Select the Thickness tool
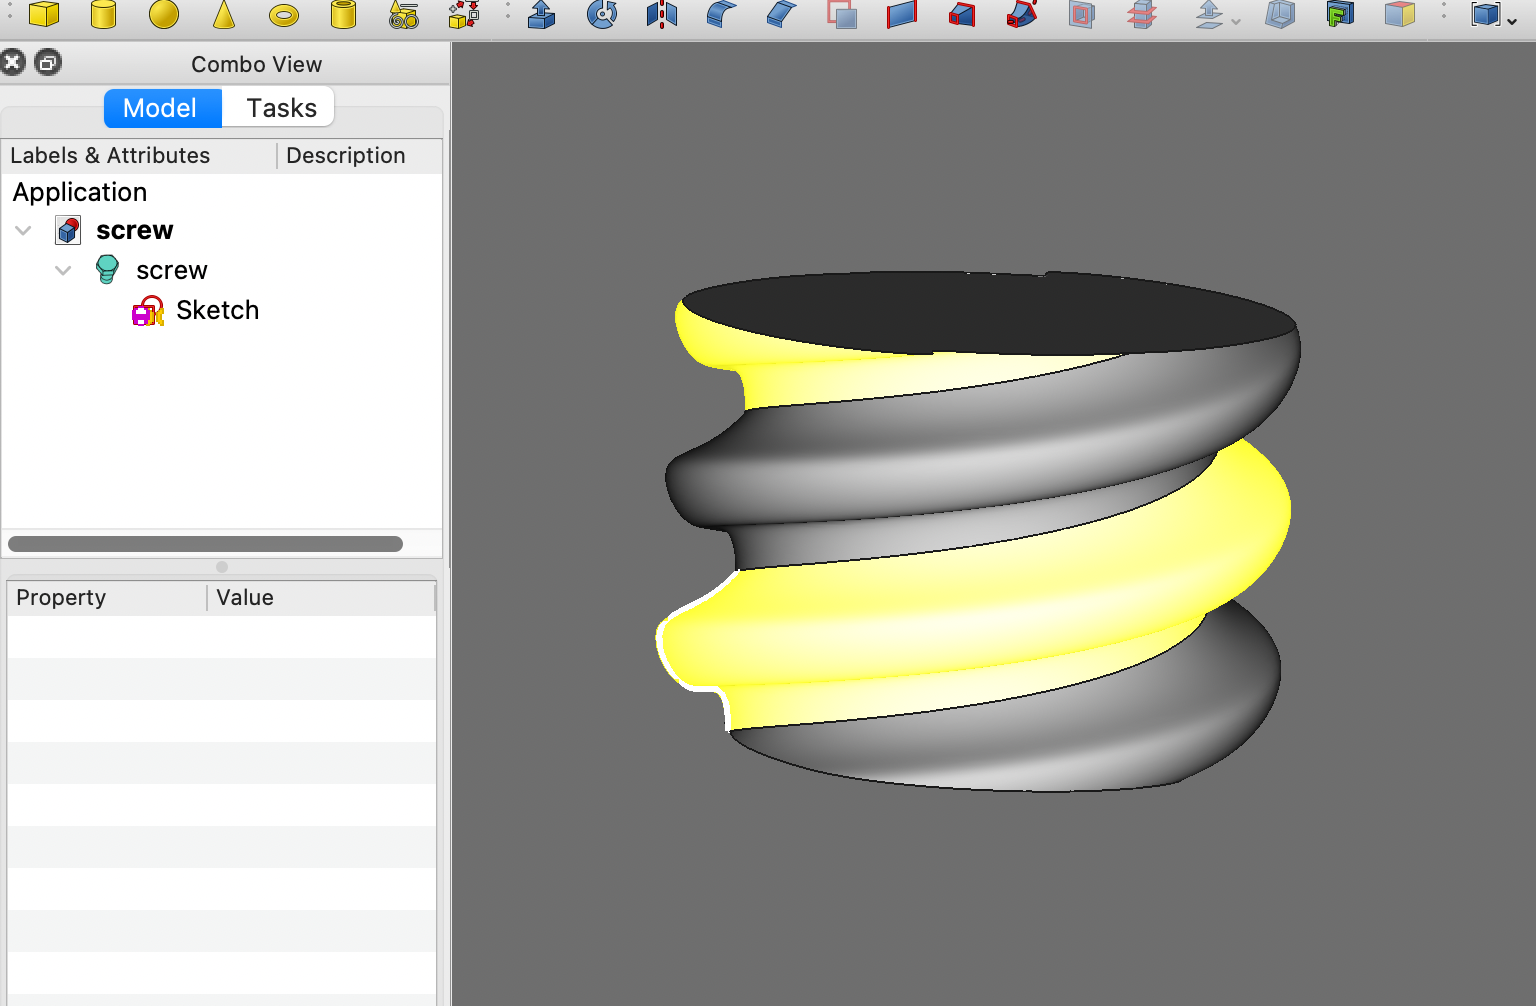Image resolution: width=1536 pixels, height=1006 pixels. tap(1280, 14)
